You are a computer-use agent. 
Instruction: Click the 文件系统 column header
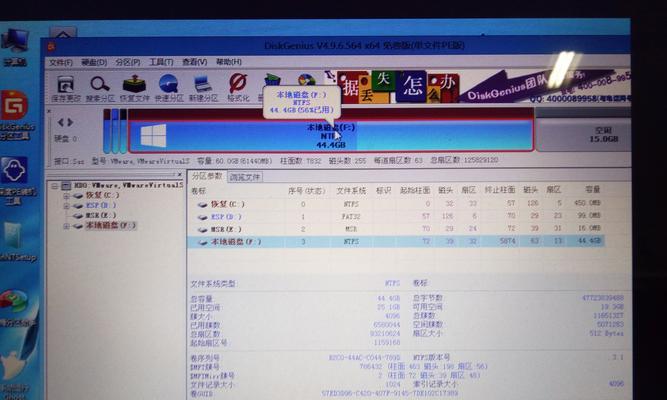point(351,191)
